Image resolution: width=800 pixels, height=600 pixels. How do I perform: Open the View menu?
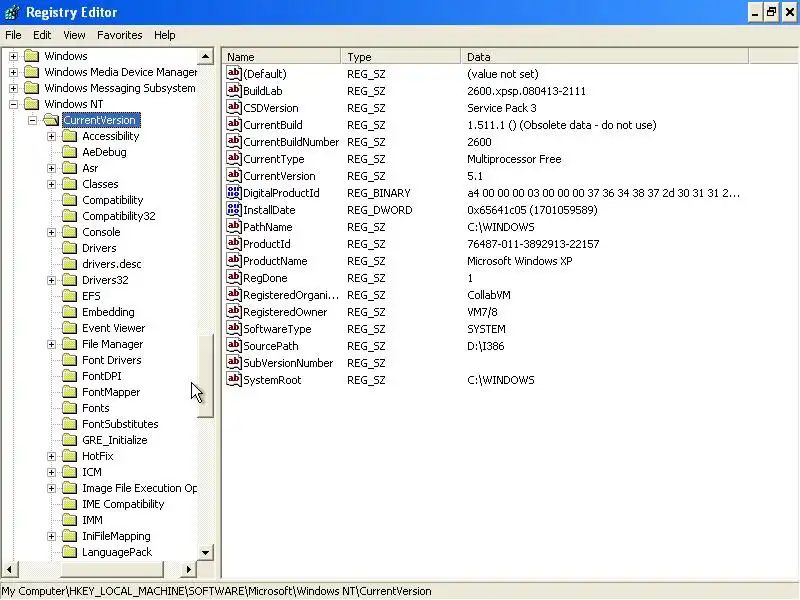(x=74, y=35)
